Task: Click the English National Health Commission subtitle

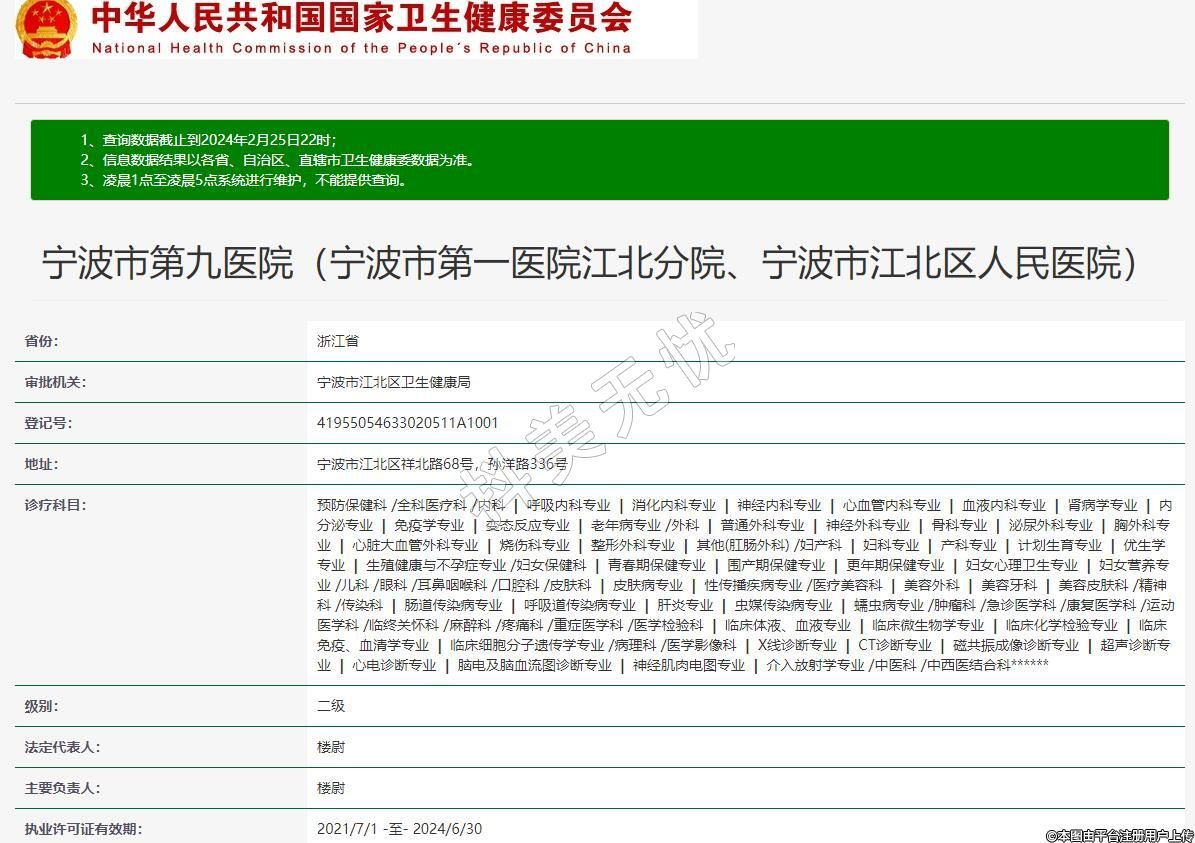Action: point(361,47)
